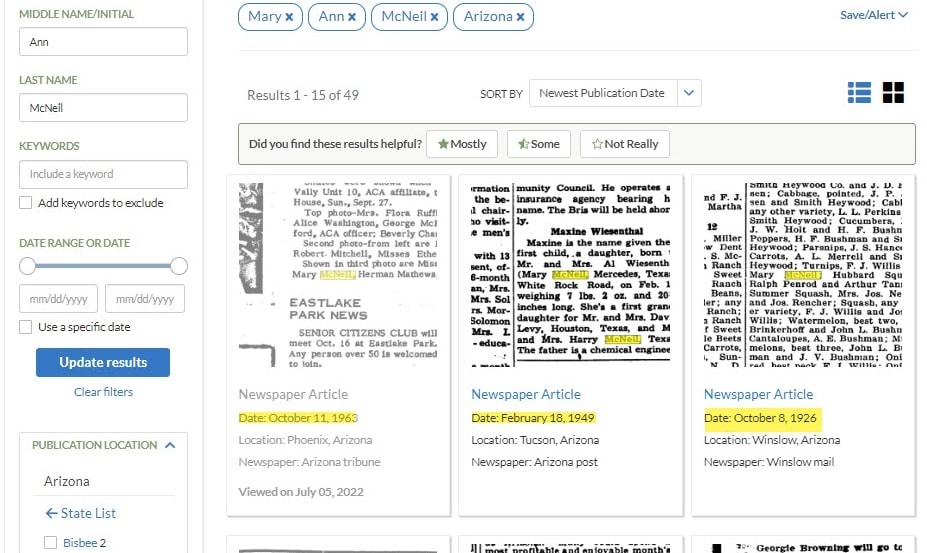Remove the McNeil filter tag
Viewport: 927px width, 553px height.
pos(435,17)
